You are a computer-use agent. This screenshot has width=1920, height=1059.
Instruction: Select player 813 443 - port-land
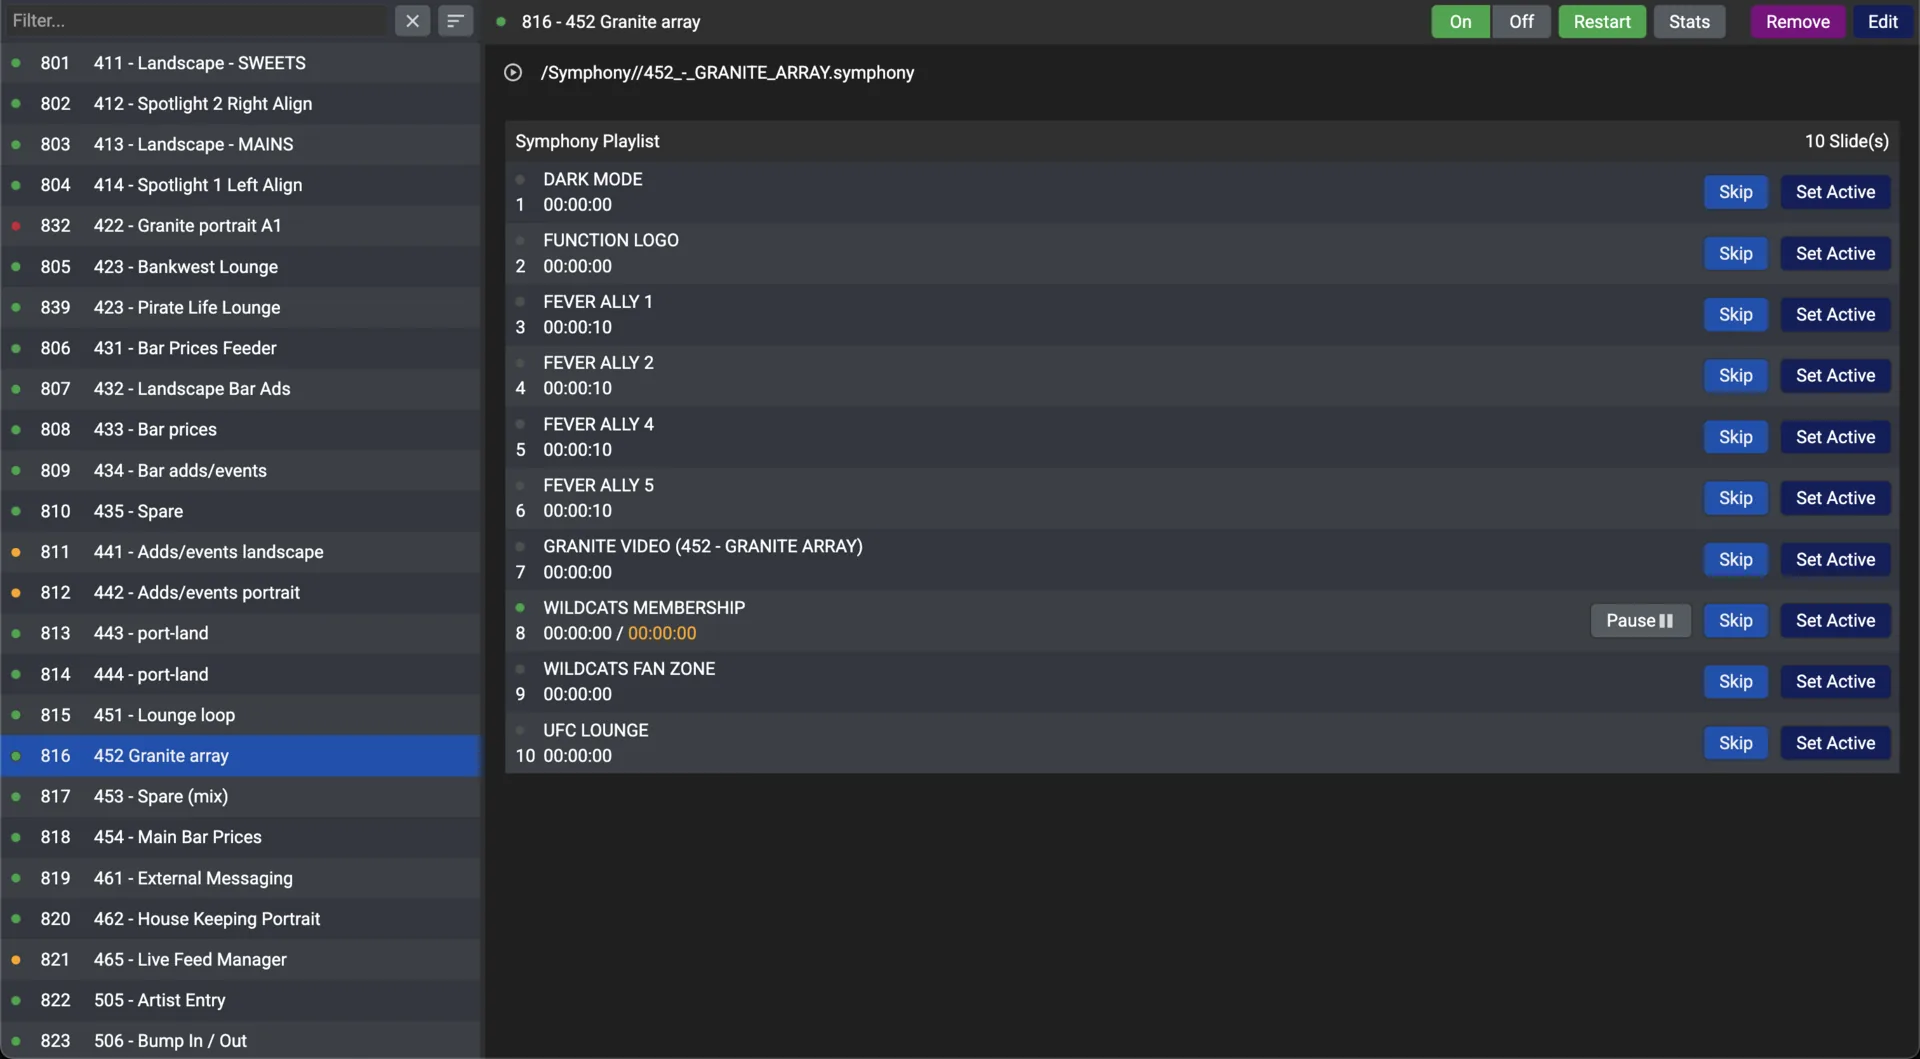click(241, 633)
